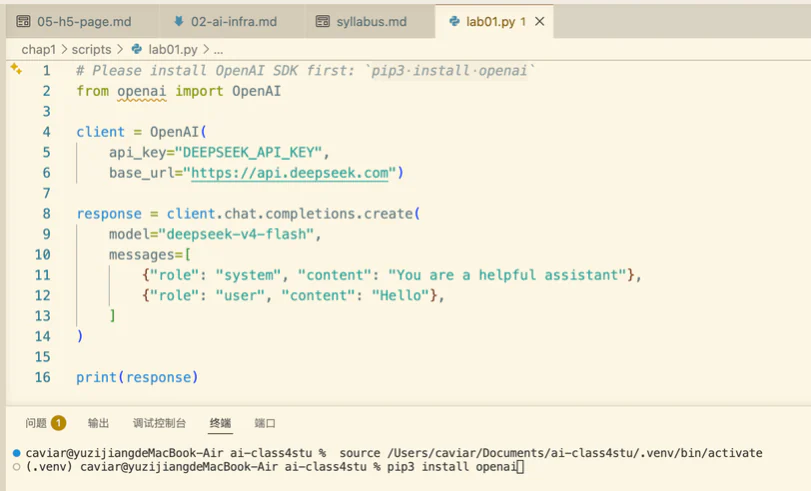Open the 02-ai-infra.md tab
Viewport: 811px width, 491px height.
pyautogui.click(x=232, y=22)
